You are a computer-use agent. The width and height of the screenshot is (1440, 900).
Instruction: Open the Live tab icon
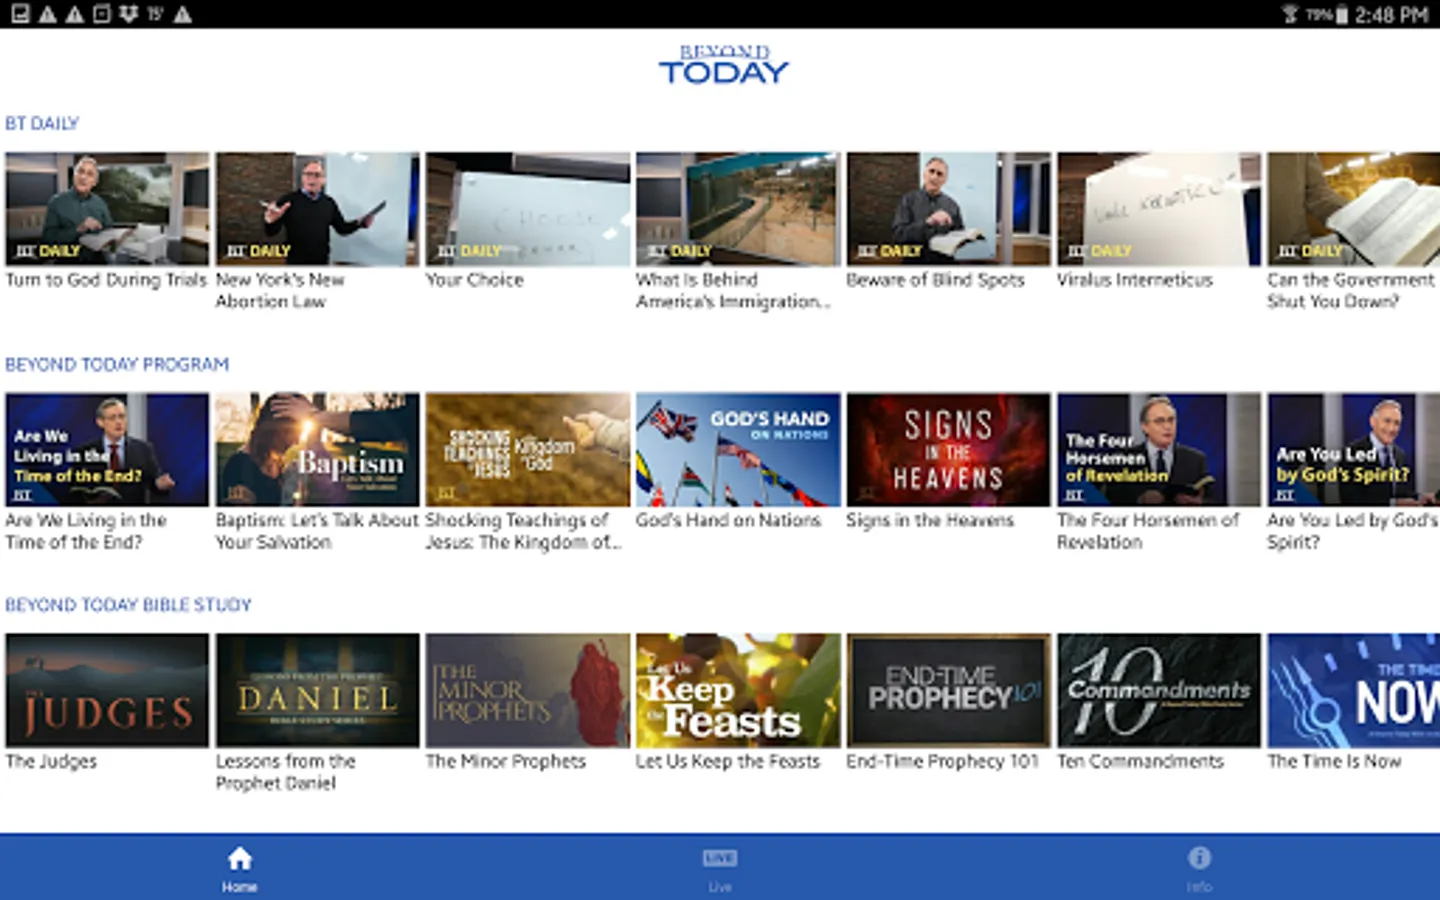point(720,858)
